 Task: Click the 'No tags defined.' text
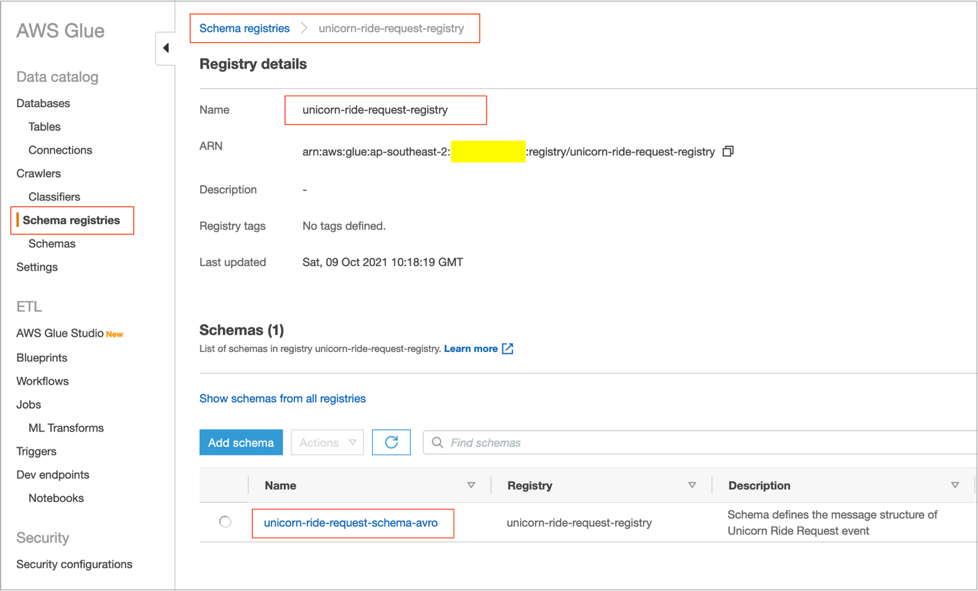(x=344, y=226)
